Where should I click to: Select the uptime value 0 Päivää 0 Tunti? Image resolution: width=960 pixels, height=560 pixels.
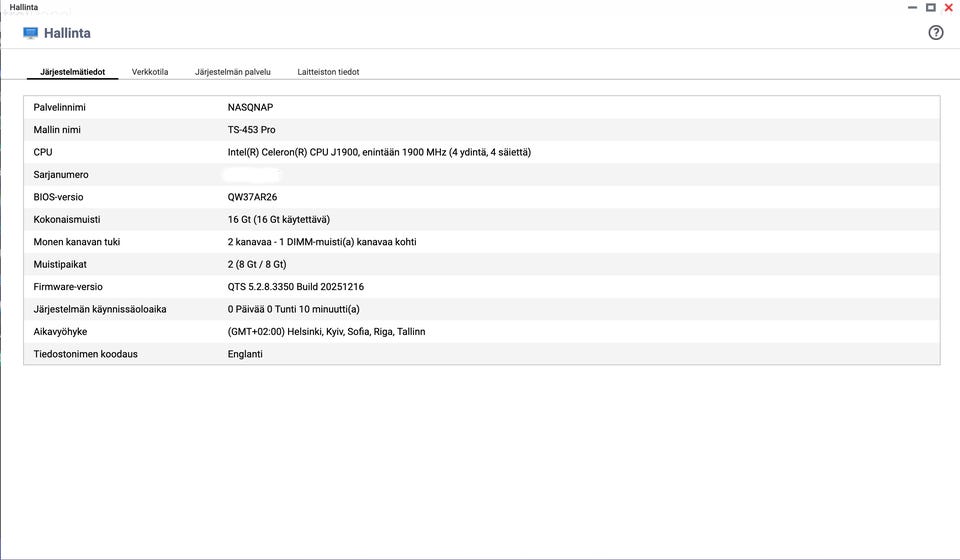[x=293, y=309]
